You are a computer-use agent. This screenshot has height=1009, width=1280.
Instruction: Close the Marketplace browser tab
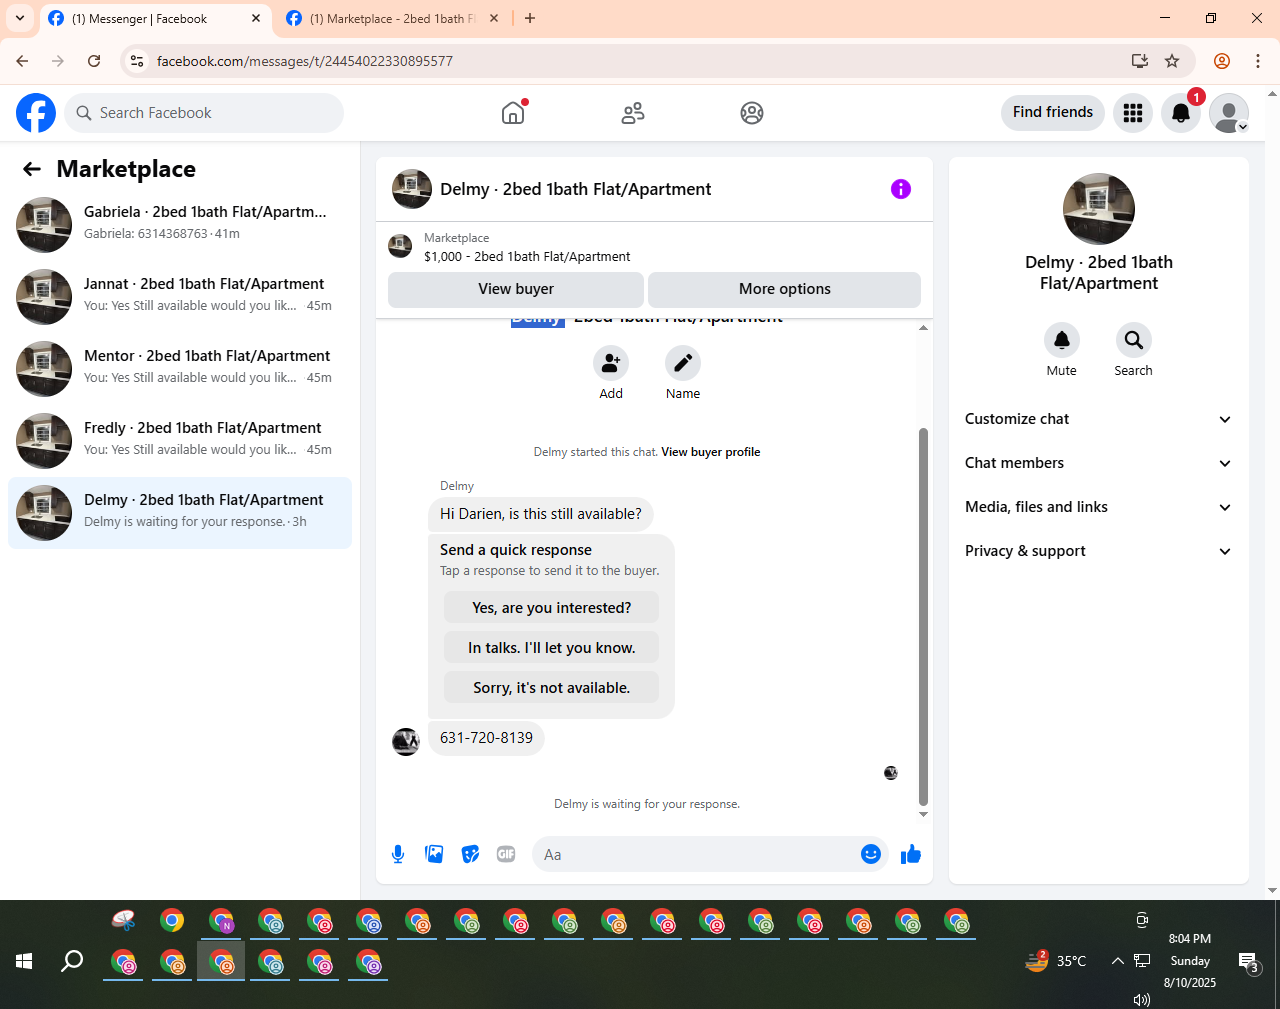(x=494, y=18)
